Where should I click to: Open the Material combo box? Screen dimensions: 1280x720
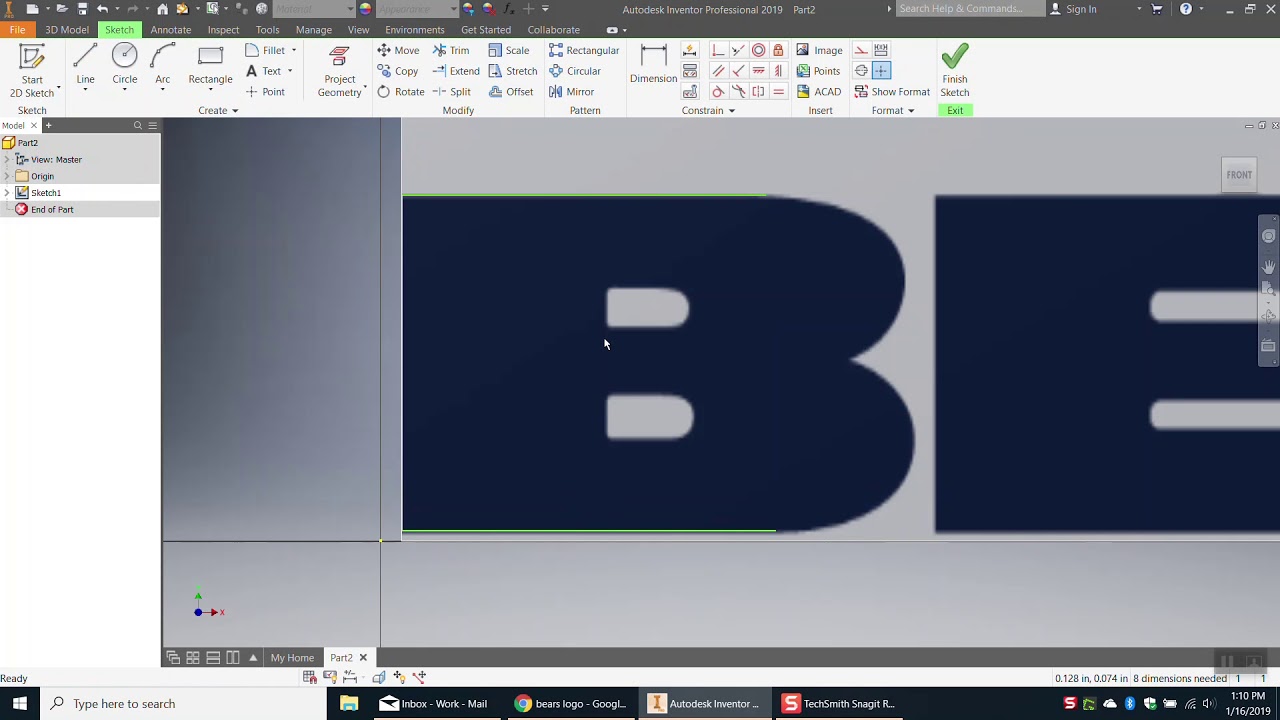(x=313, y=9)
